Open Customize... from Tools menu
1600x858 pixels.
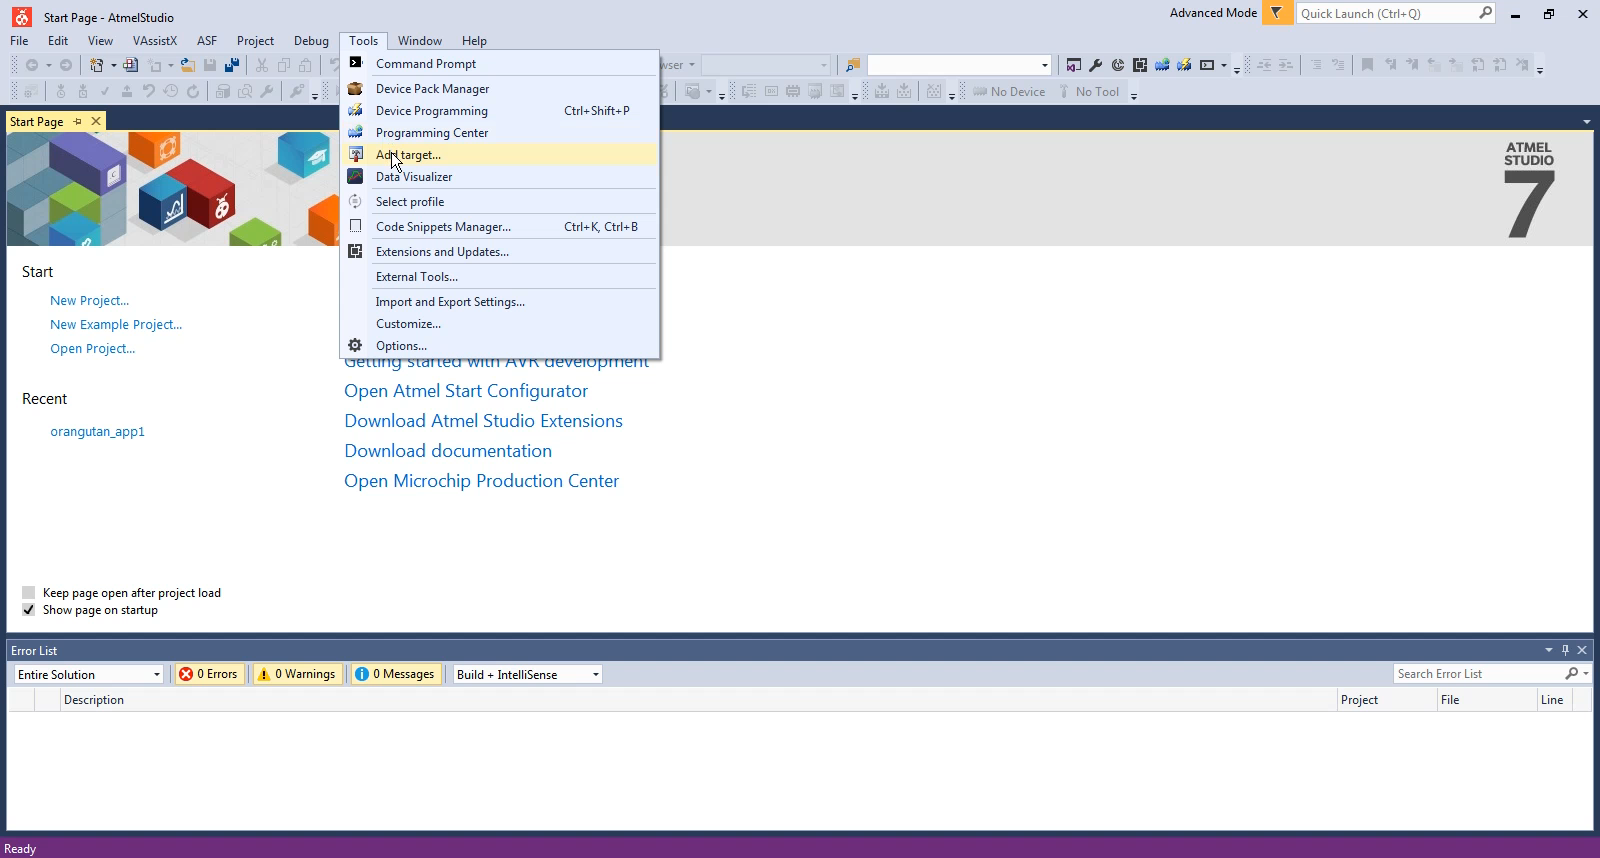500,323
